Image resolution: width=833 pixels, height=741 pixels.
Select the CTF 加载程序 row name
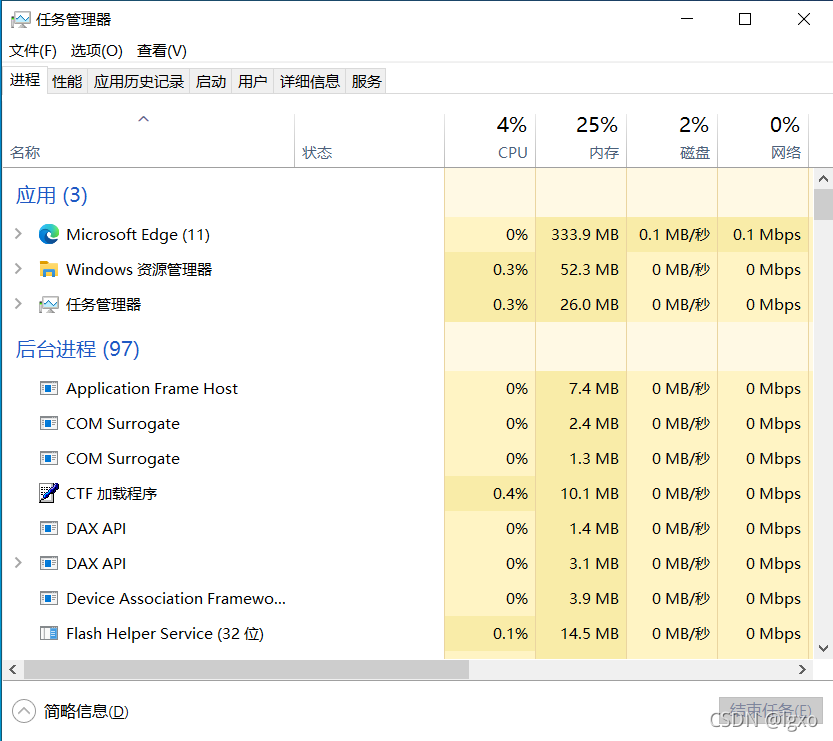(112, 493)
